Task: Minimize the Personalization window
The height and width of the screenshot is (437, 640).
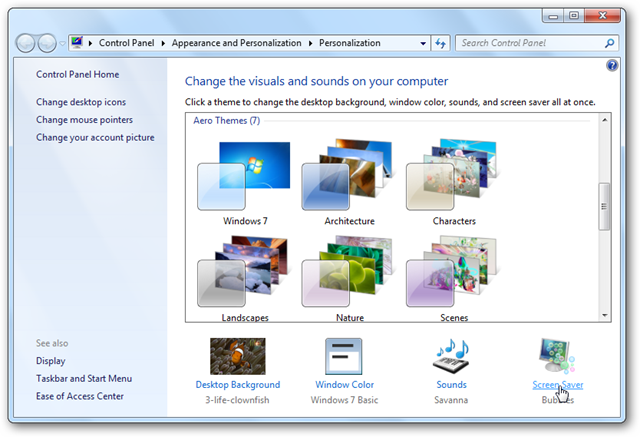Action: pos(553,16)
